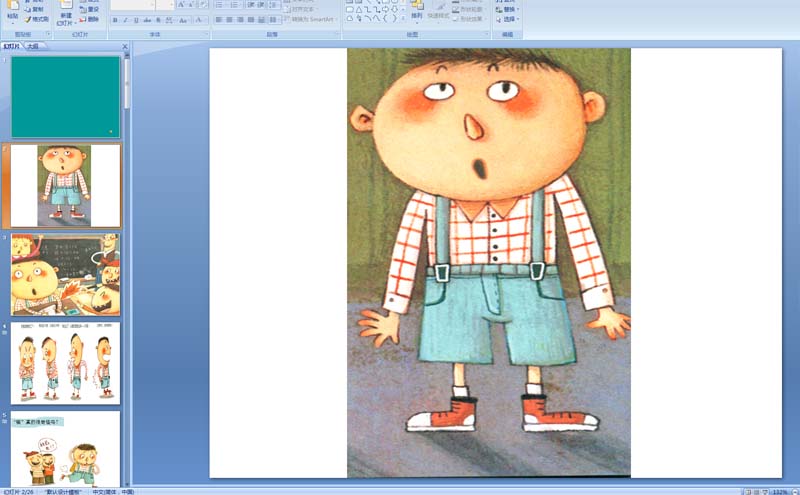Switch to the Outline (大纲) pane tab

coord(33,46)
